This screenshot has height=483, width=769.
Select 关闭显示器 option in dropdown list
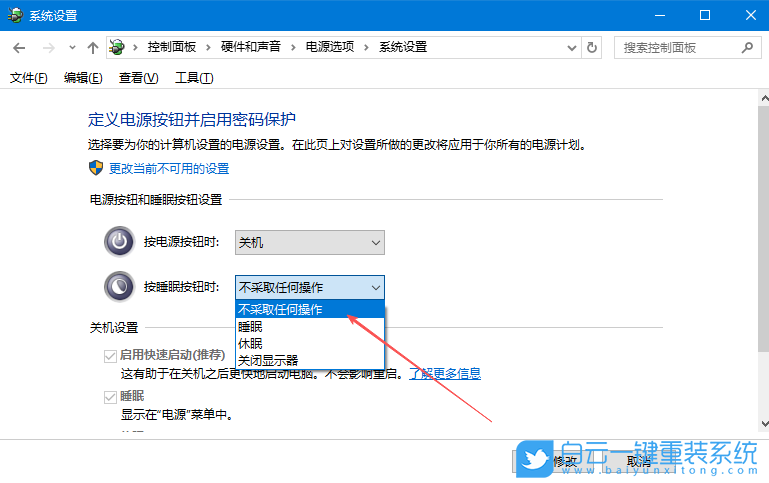[310, 360]
